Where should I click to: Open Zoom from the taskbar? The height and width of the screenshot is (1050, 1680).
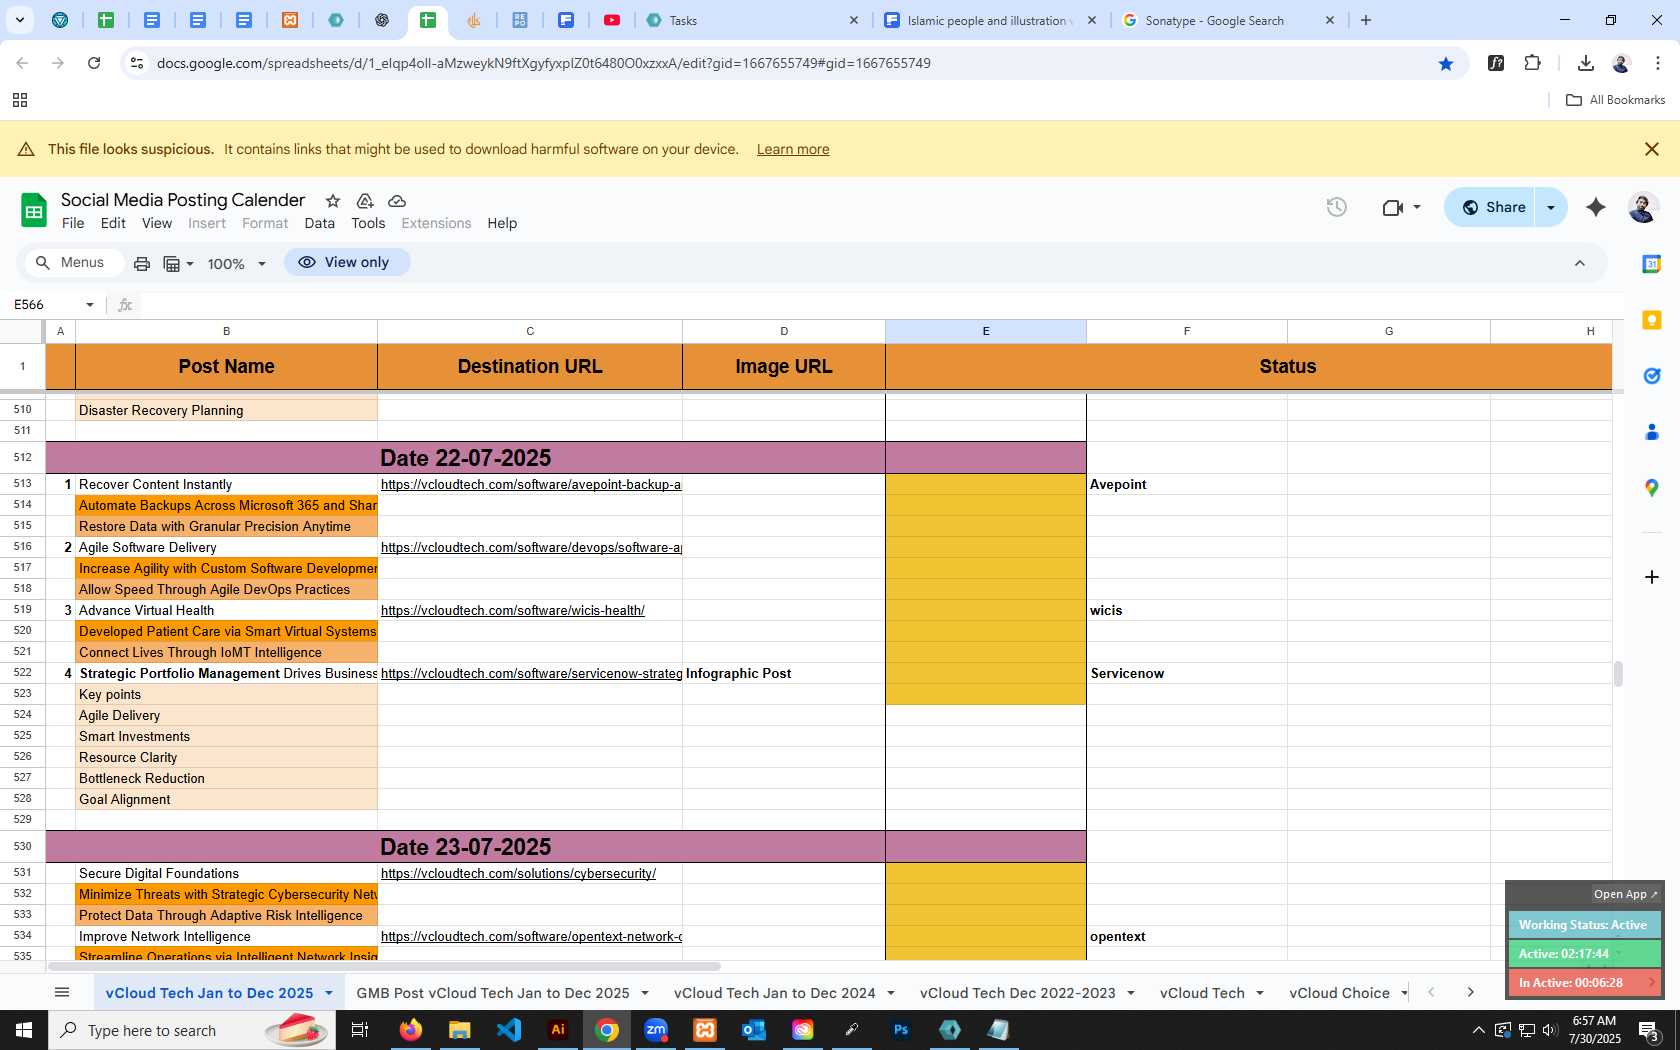pos(656,1029)
